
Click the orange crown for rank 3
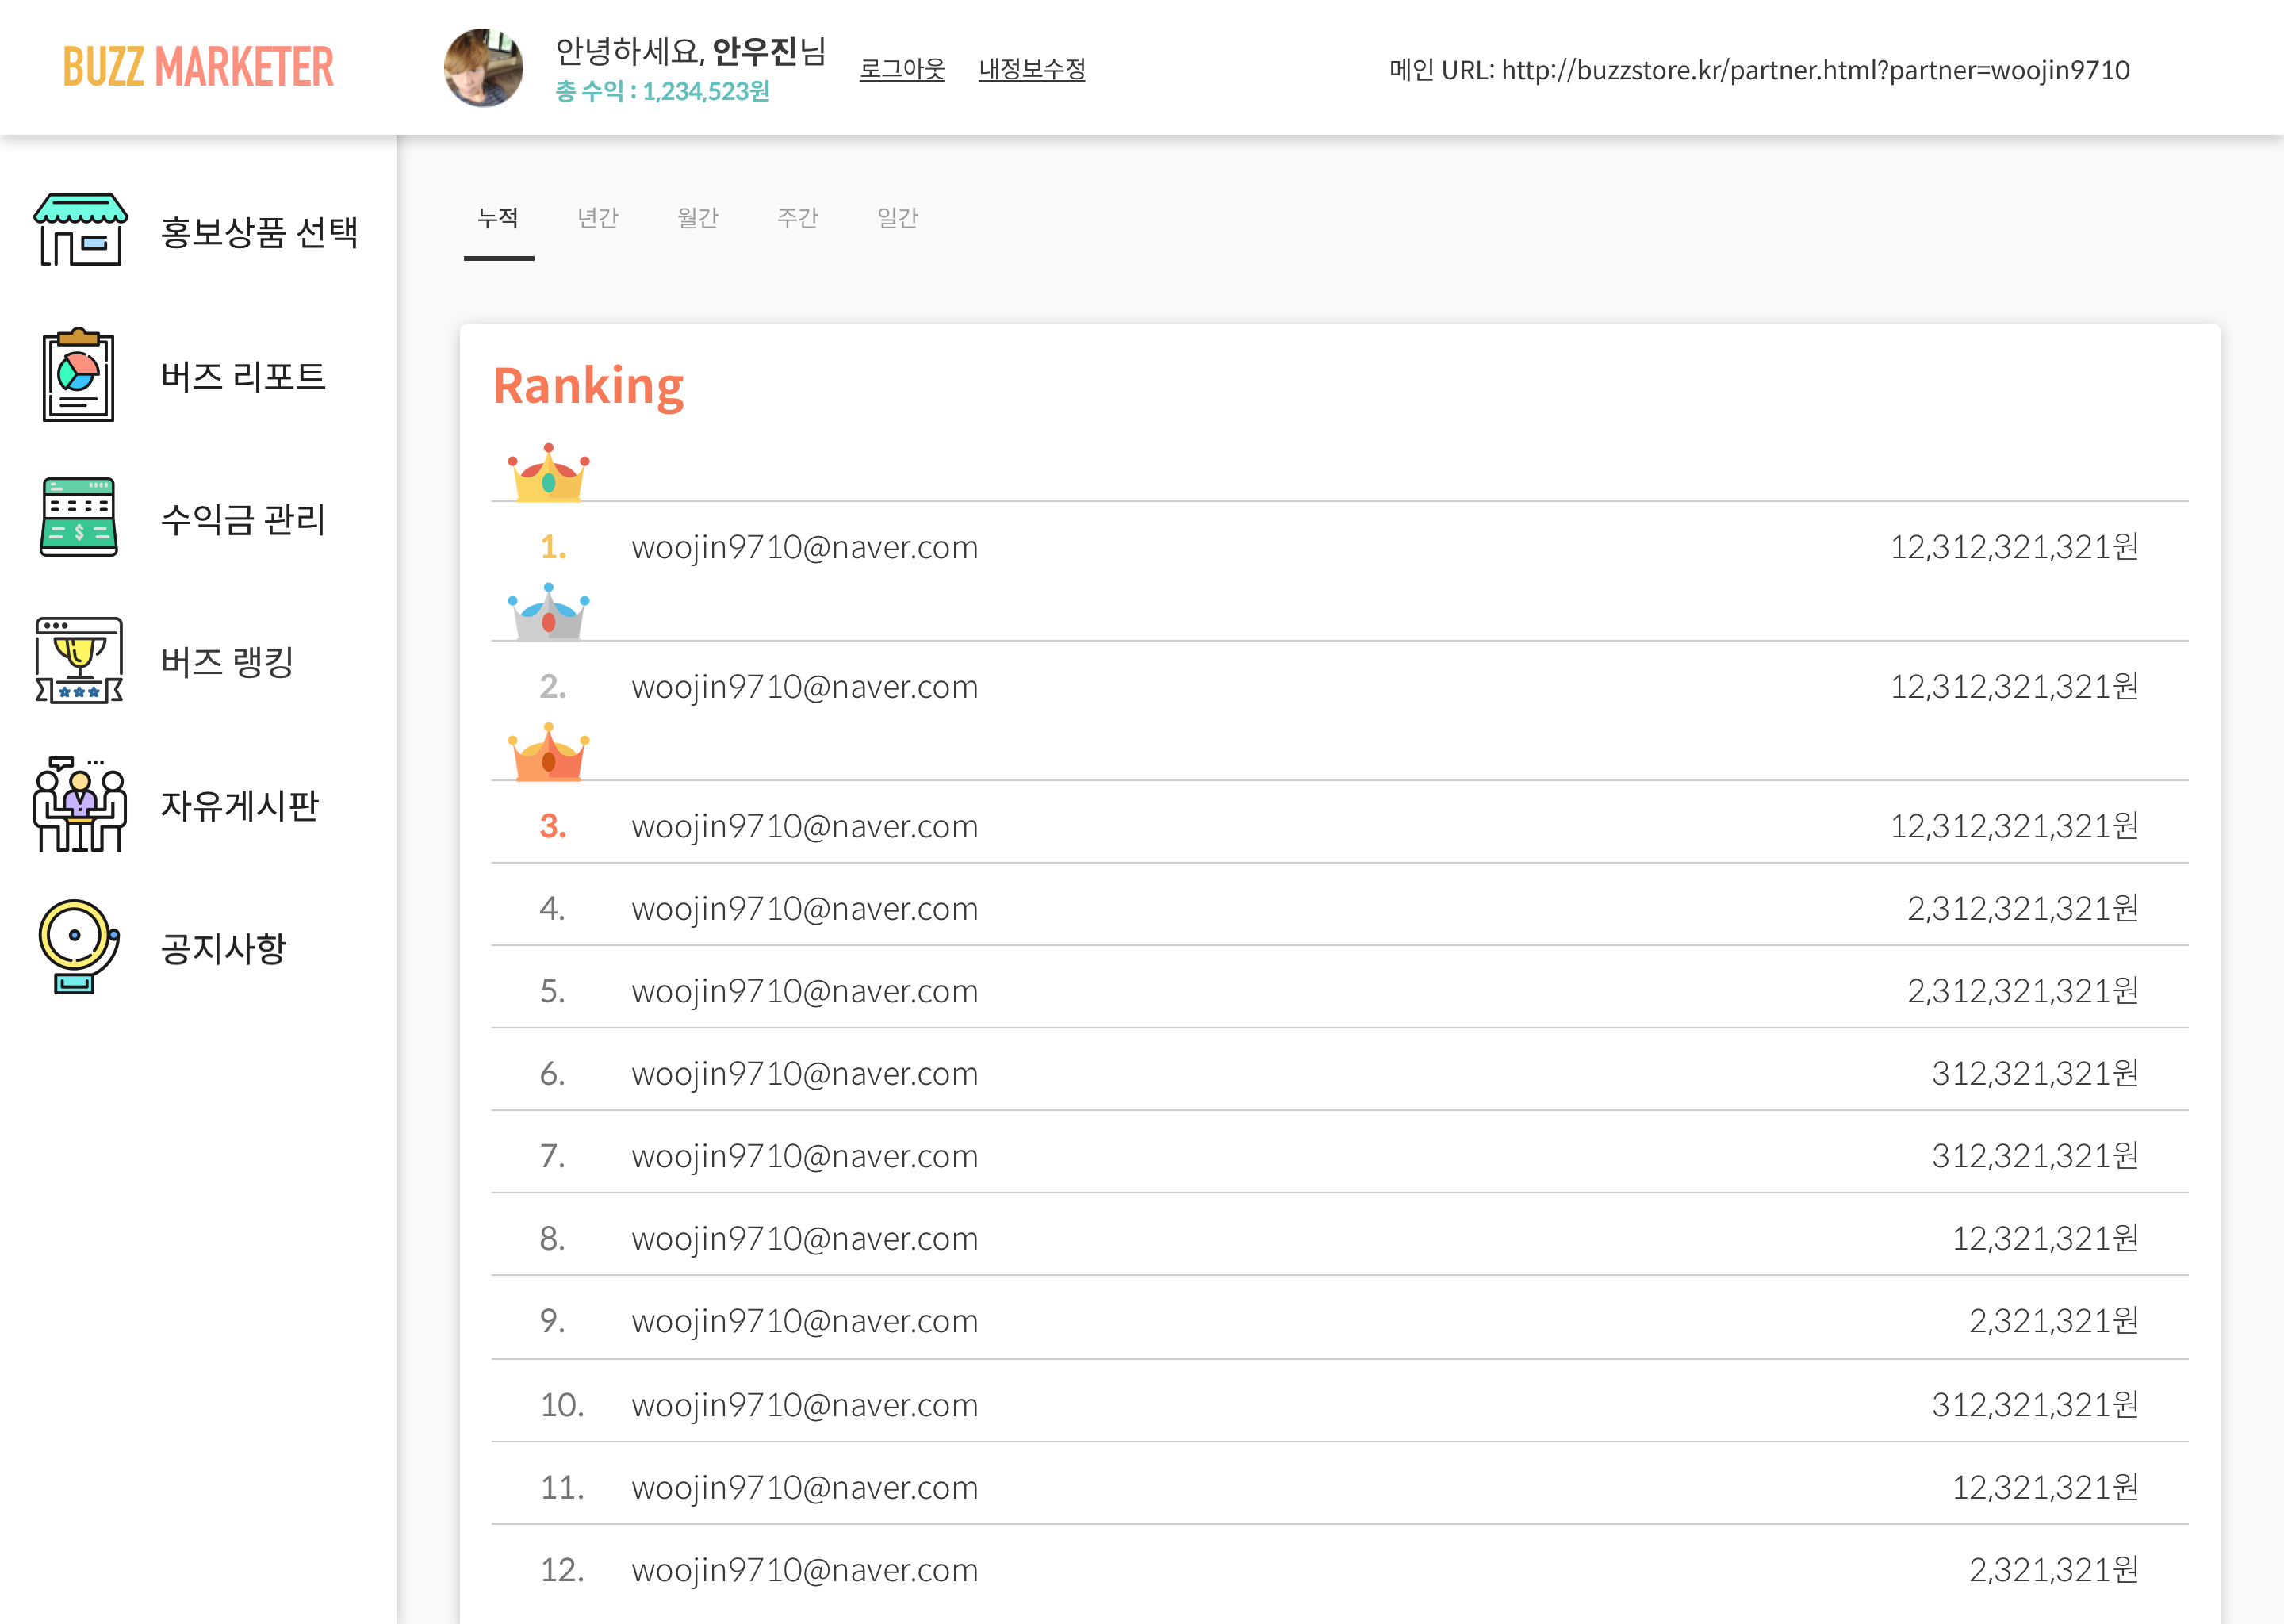pos(548,751)
